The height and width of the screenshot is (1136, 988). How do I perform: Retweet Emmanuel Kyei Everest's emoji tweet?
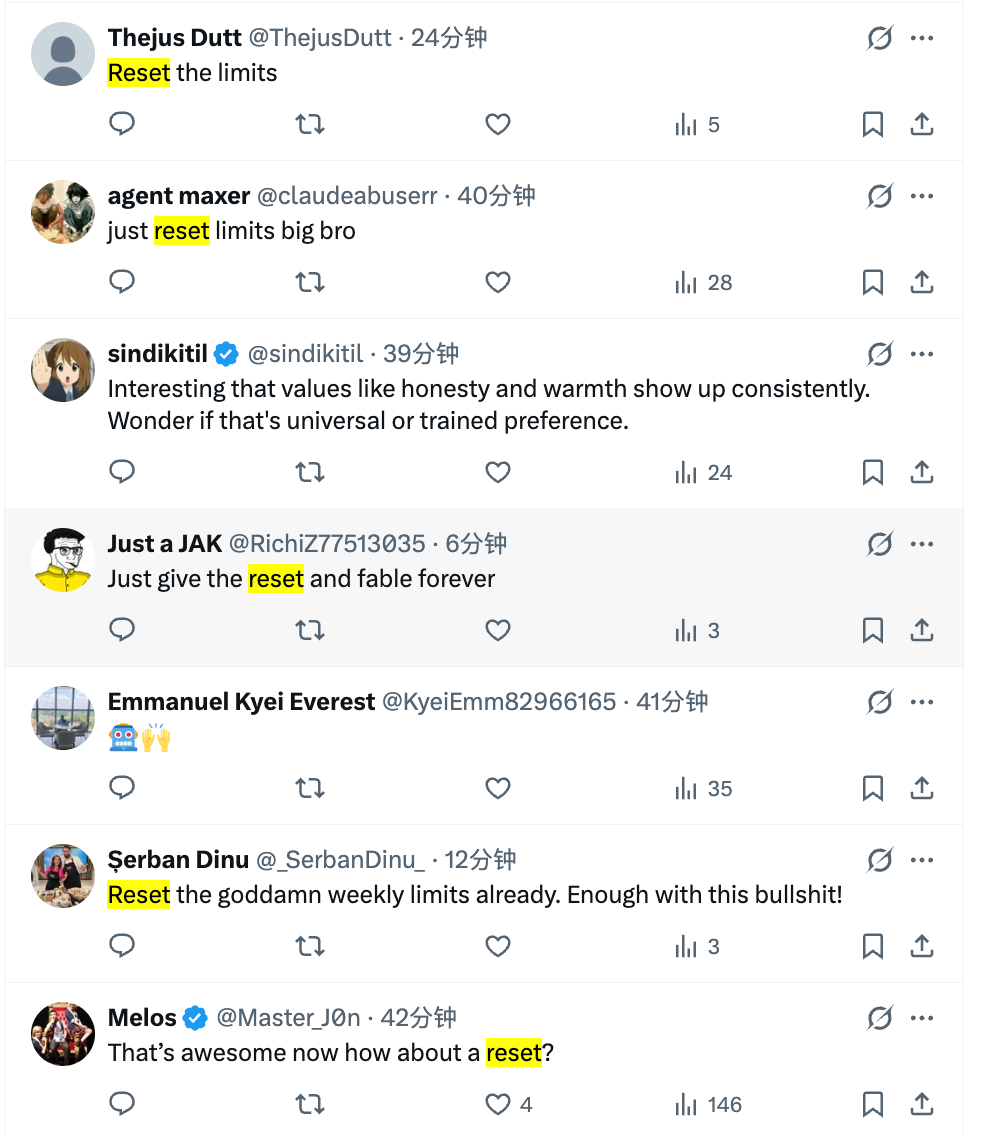(x=310, y=788)
